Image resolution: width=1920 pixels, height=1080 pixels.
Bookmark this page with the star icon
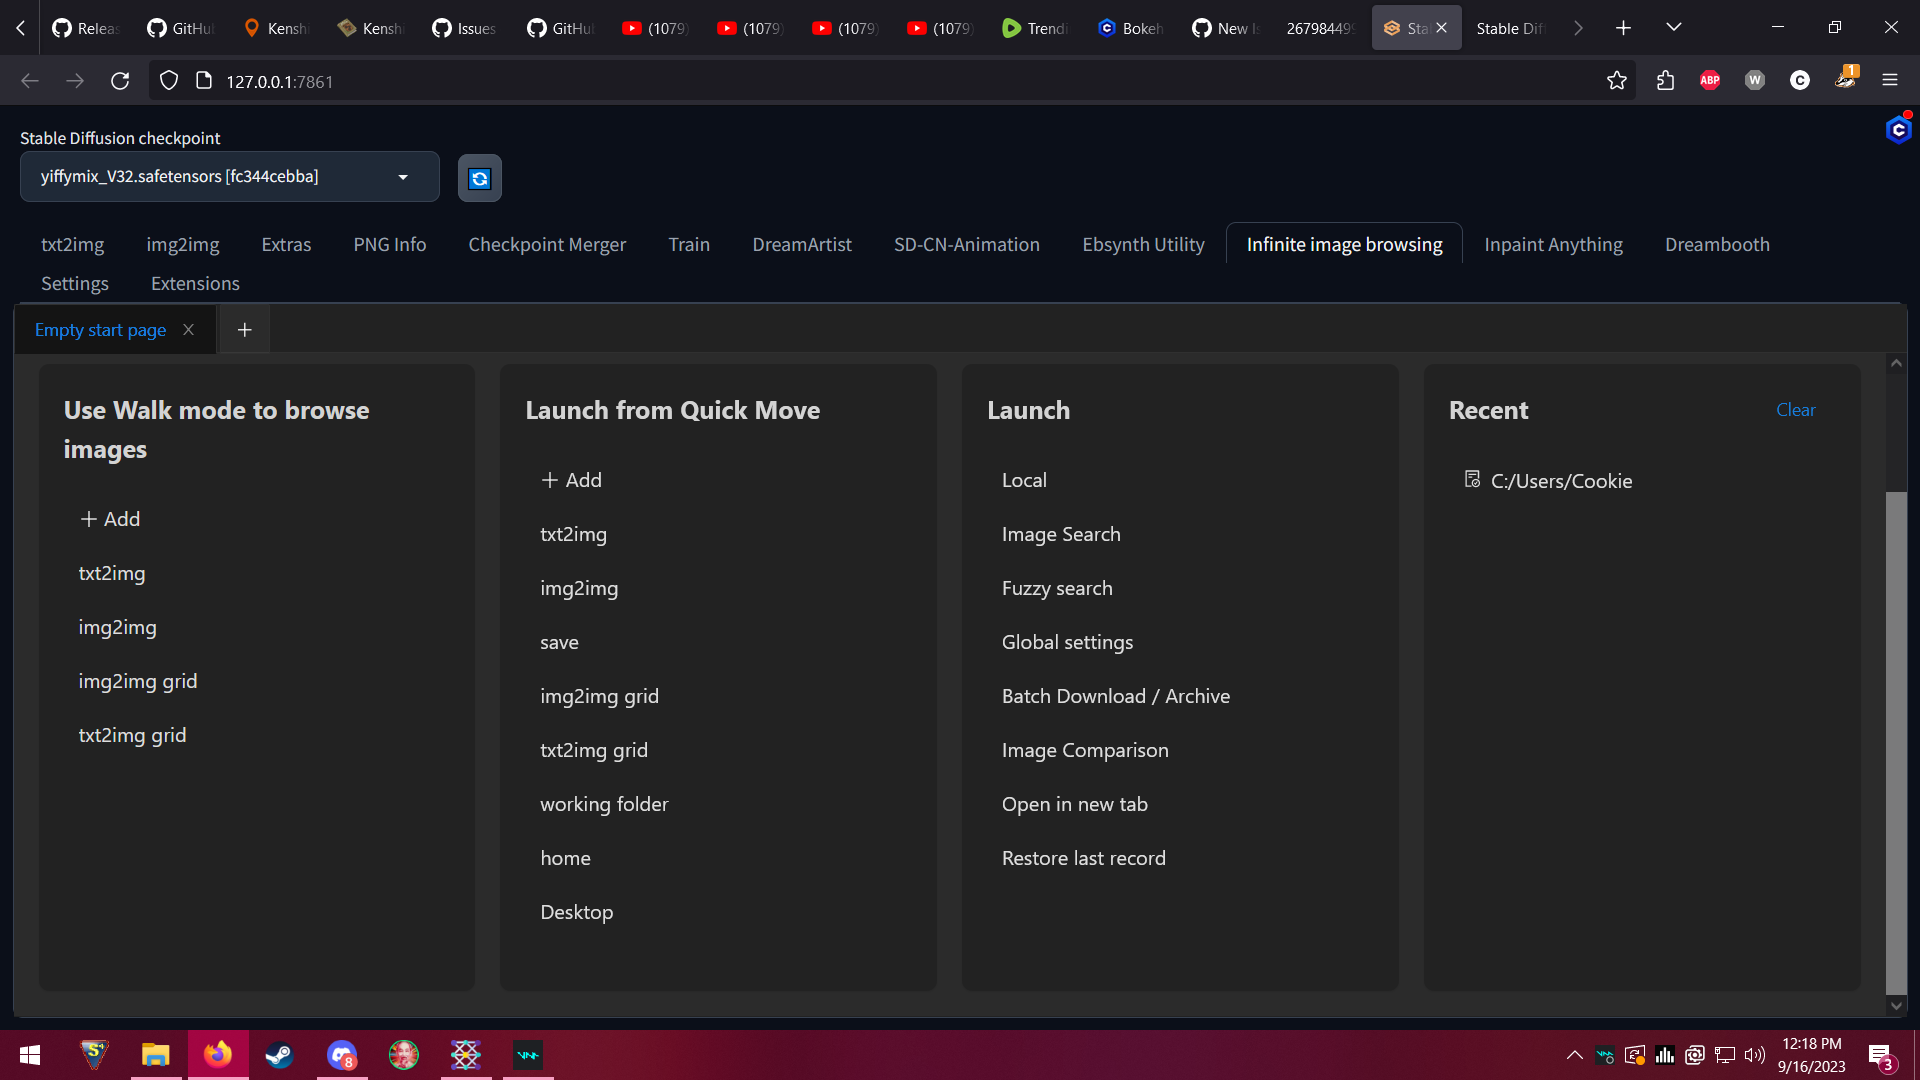tap(1616, 80)
